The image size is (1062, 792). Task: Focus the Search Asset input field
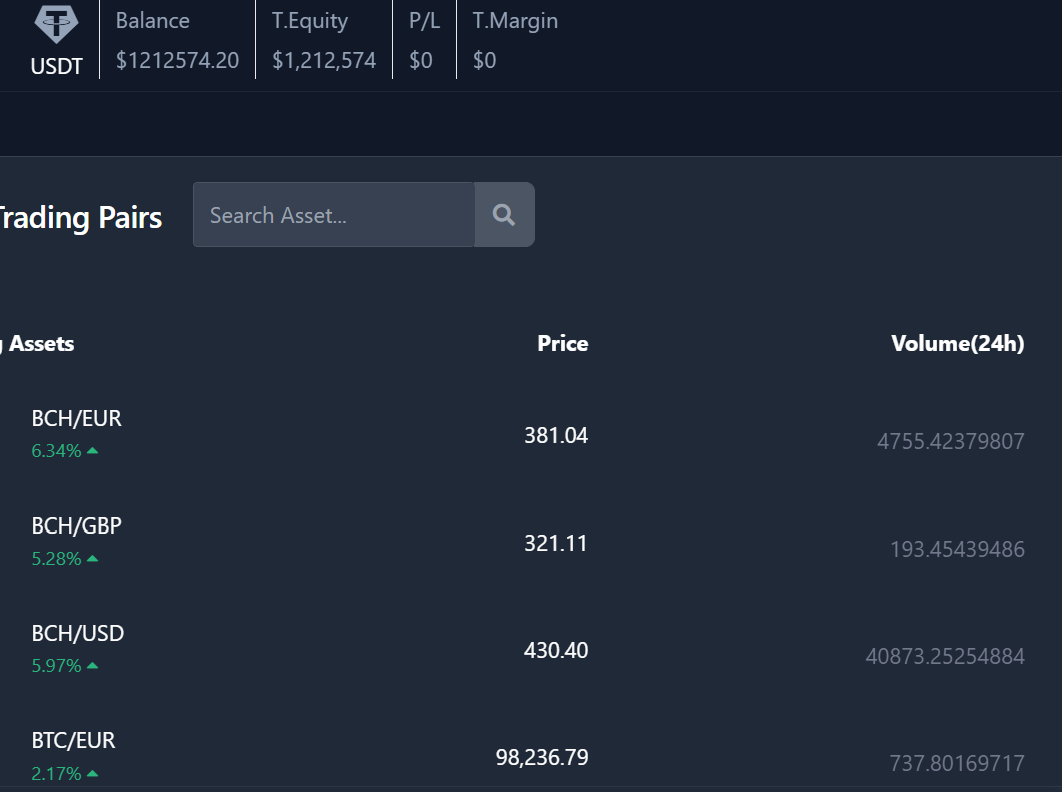tap(333, 214)
